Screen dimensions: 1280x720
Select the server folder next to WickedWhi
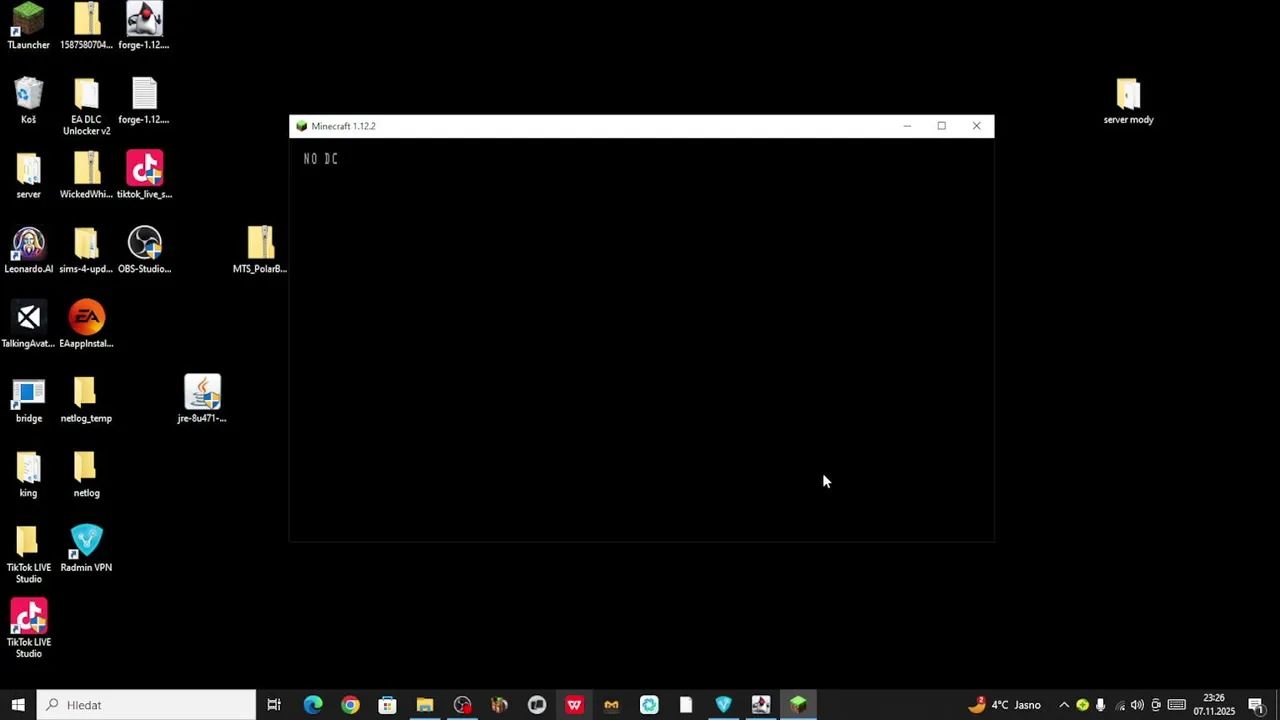point(28,176)
